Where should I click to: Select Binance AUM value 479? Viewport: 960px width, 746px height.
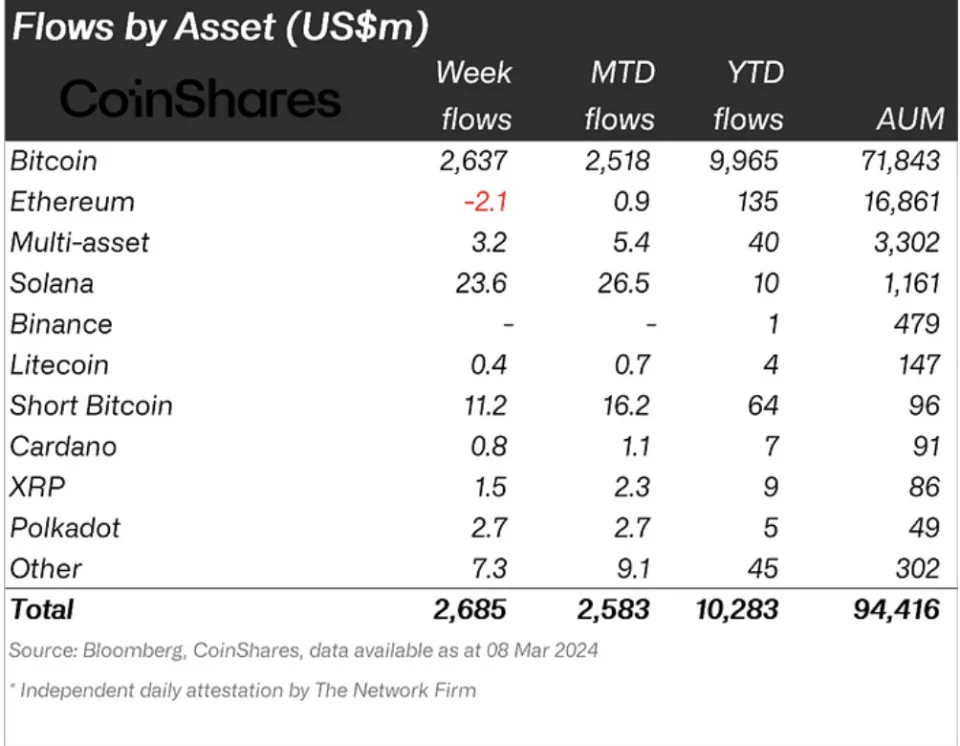point(916,324)
